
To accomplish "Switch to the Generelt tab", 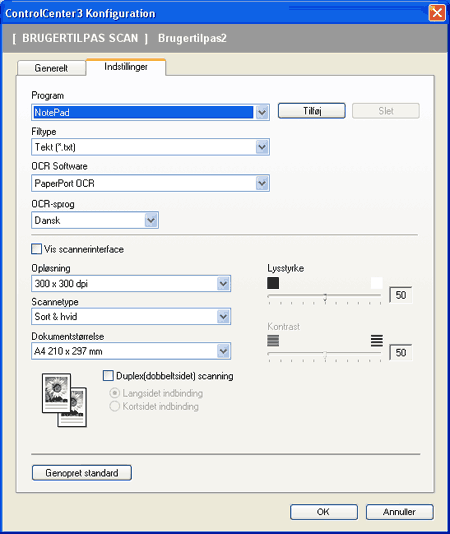I will tap(51, 68).
